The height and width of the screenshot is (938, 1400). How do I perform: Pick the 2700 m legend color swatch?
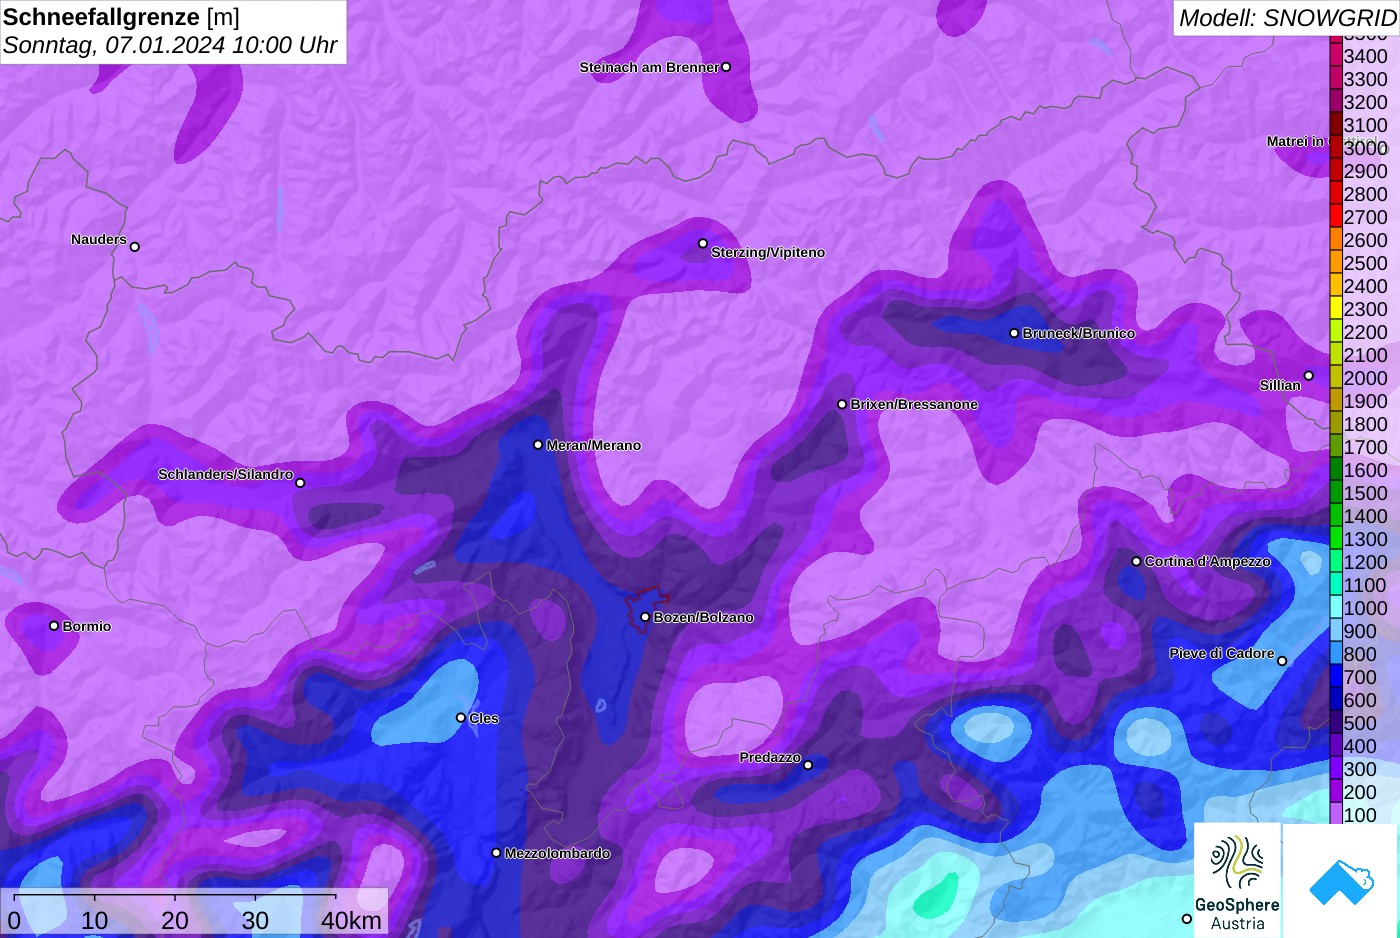point(1335,217)
